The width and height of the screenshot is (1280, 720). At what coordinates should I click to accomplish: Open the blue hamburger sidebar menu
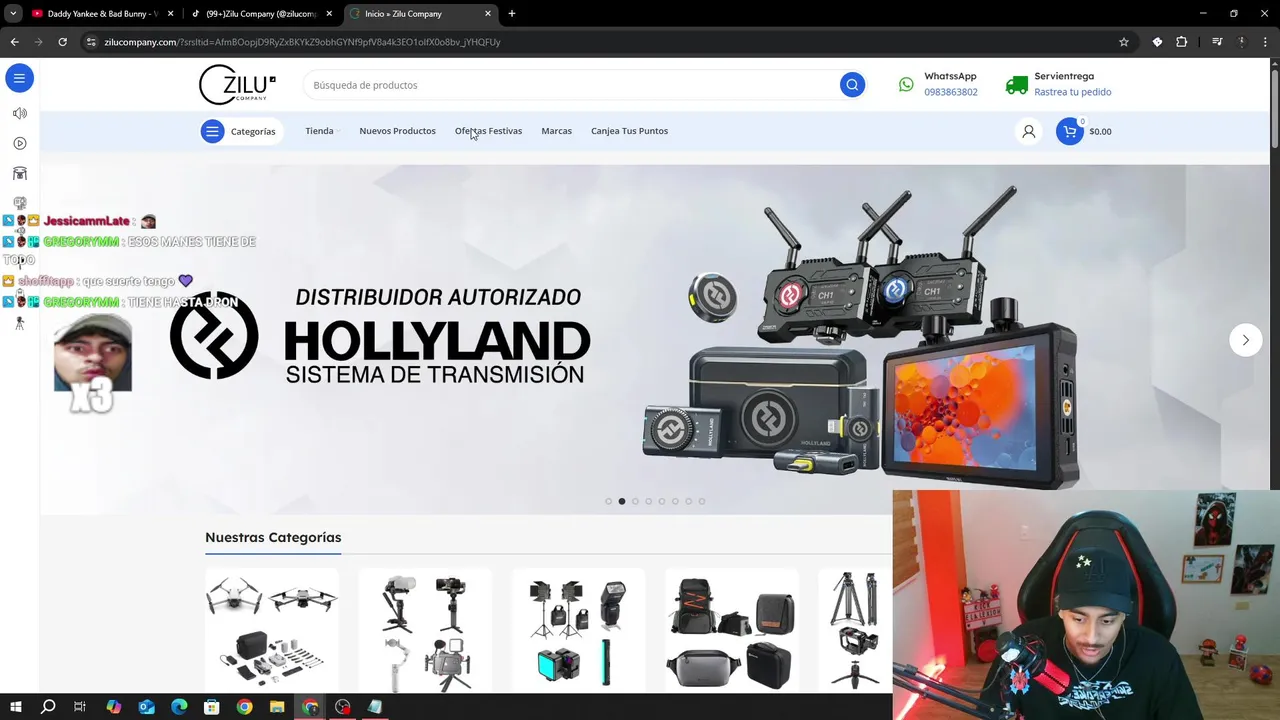[19, 78]
